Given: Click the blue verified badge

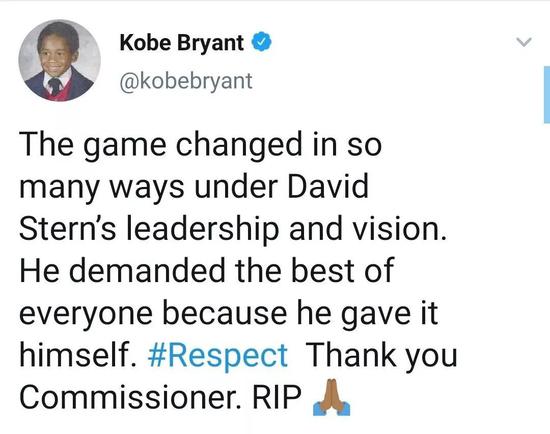Looking at the screenshot, I should pyautogui.click(x=261, y=42).
